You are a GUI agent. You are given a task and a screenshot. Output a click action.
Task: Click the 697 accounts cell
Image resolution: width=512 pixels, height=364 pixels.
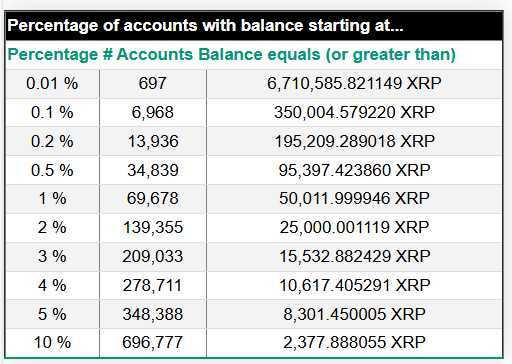click(153, 83)
